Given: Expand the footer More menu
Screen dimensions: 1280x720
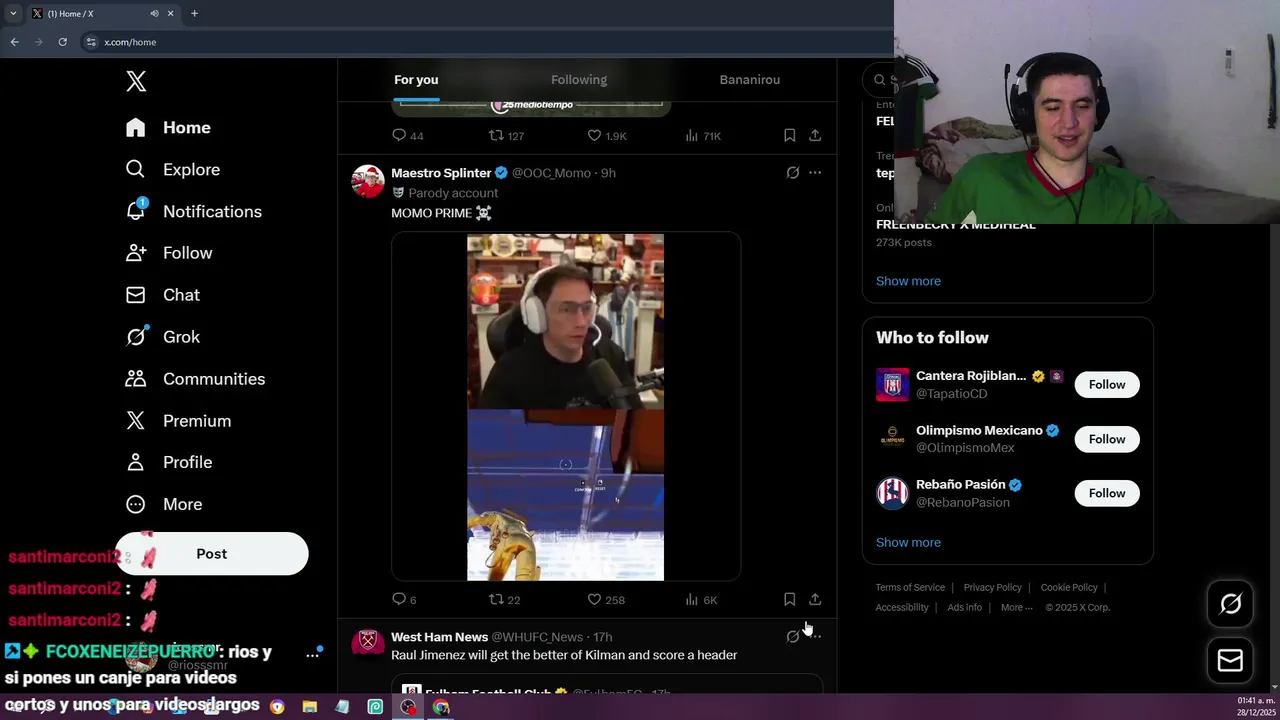Looking at the screenshot, I should tap(1016, 607).
